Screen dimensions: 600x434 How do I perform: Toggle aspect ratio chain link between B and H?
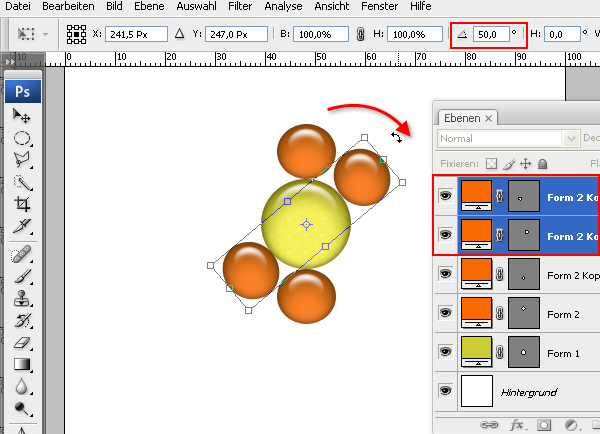coord(360,34)
